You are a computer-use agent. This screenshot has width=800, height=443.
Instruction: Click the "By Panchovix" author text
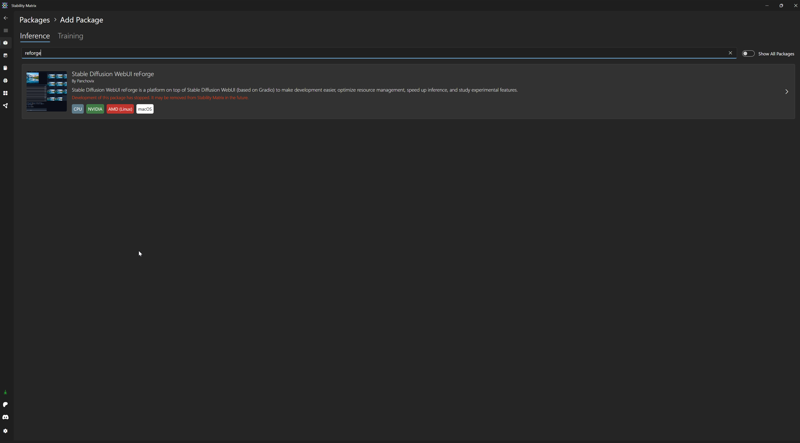(x=83, y=81)
